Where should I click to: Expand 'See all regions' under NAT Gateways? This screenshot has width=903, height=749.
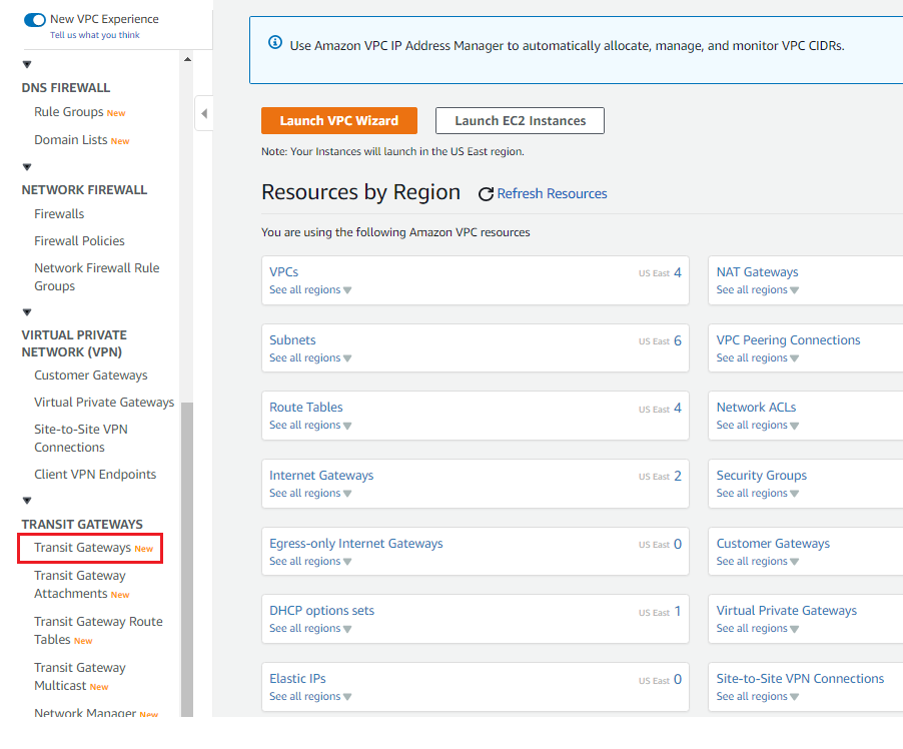tap(757, 290)
